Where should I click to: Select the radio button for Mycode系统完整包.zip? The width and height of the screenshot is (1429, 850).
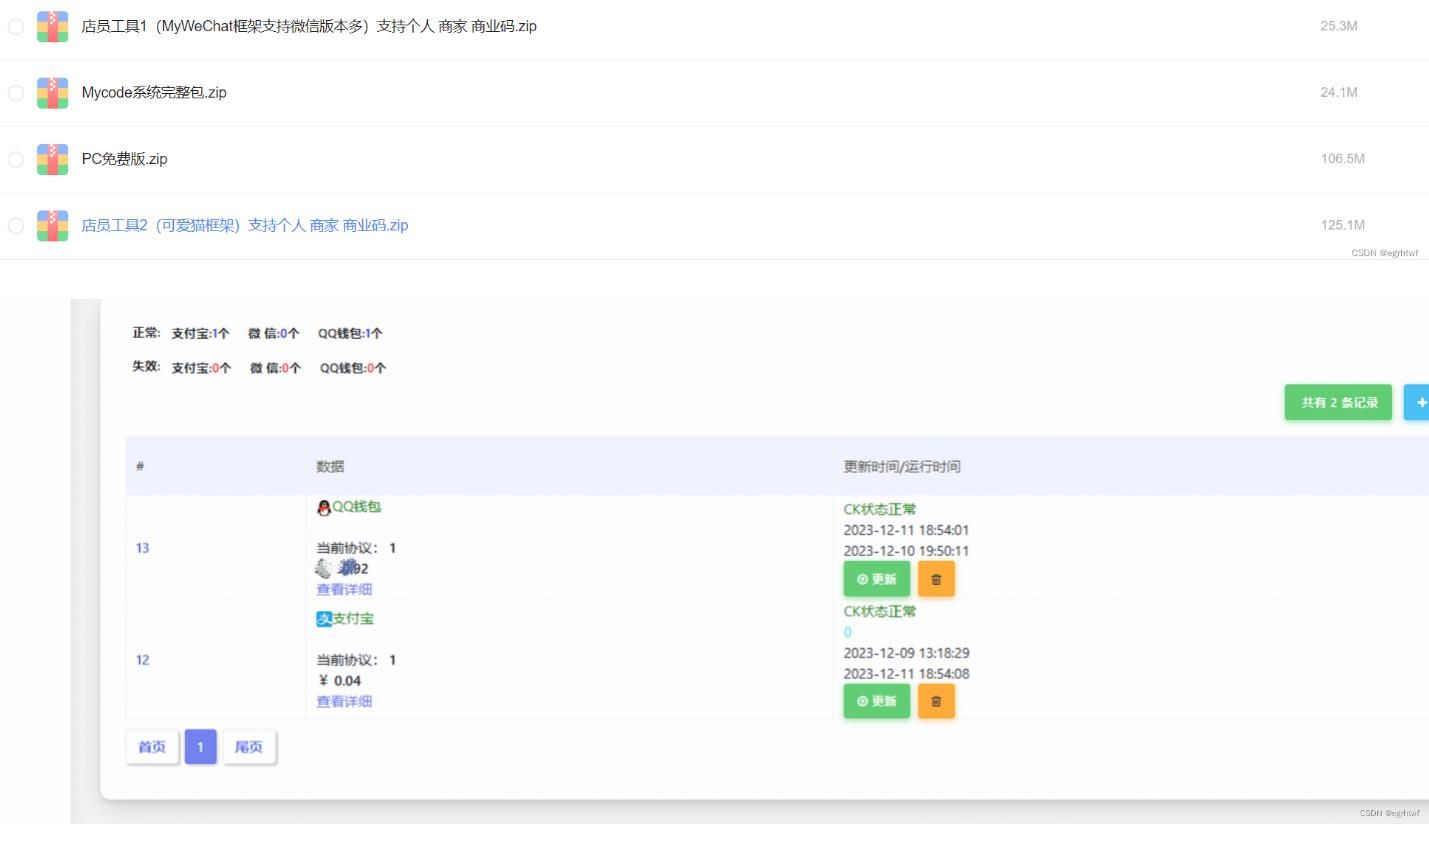pos(15,92)
